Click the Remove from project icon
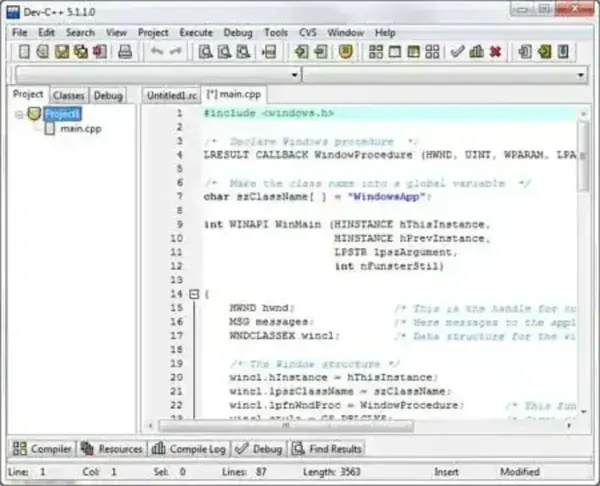 pos(321,51)
